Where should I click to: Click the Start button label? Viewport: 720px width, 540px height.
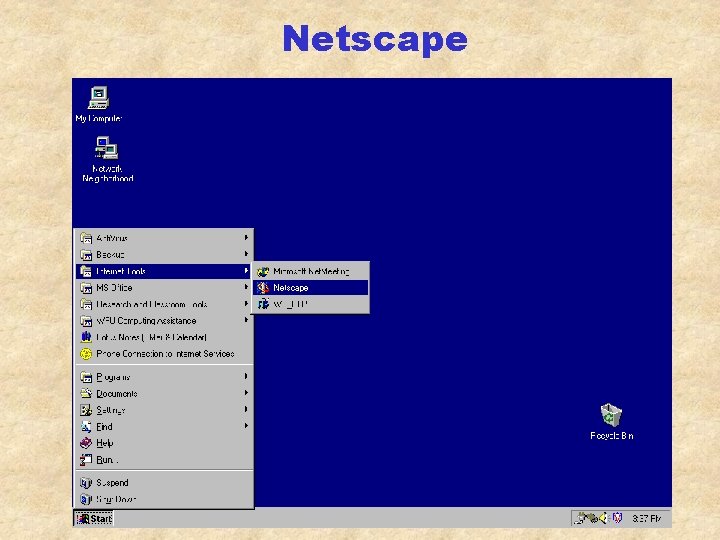(x=101, y=519)
